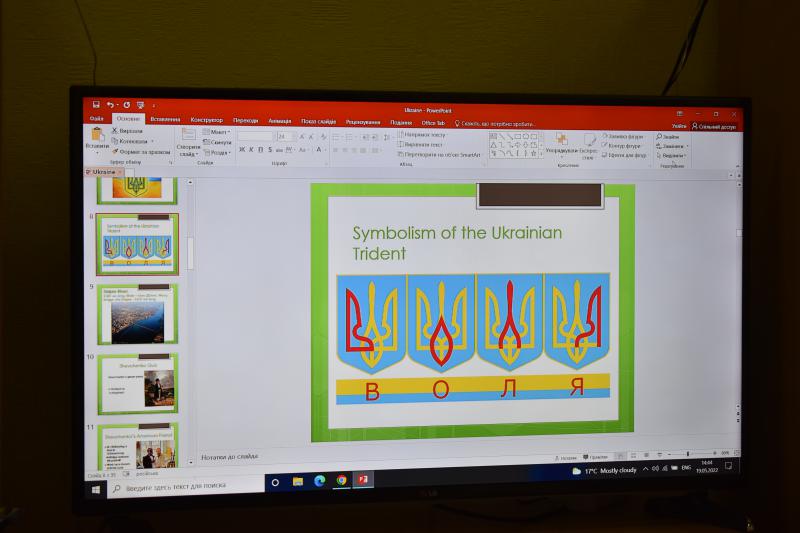Undo the last action

click(110, 105)
